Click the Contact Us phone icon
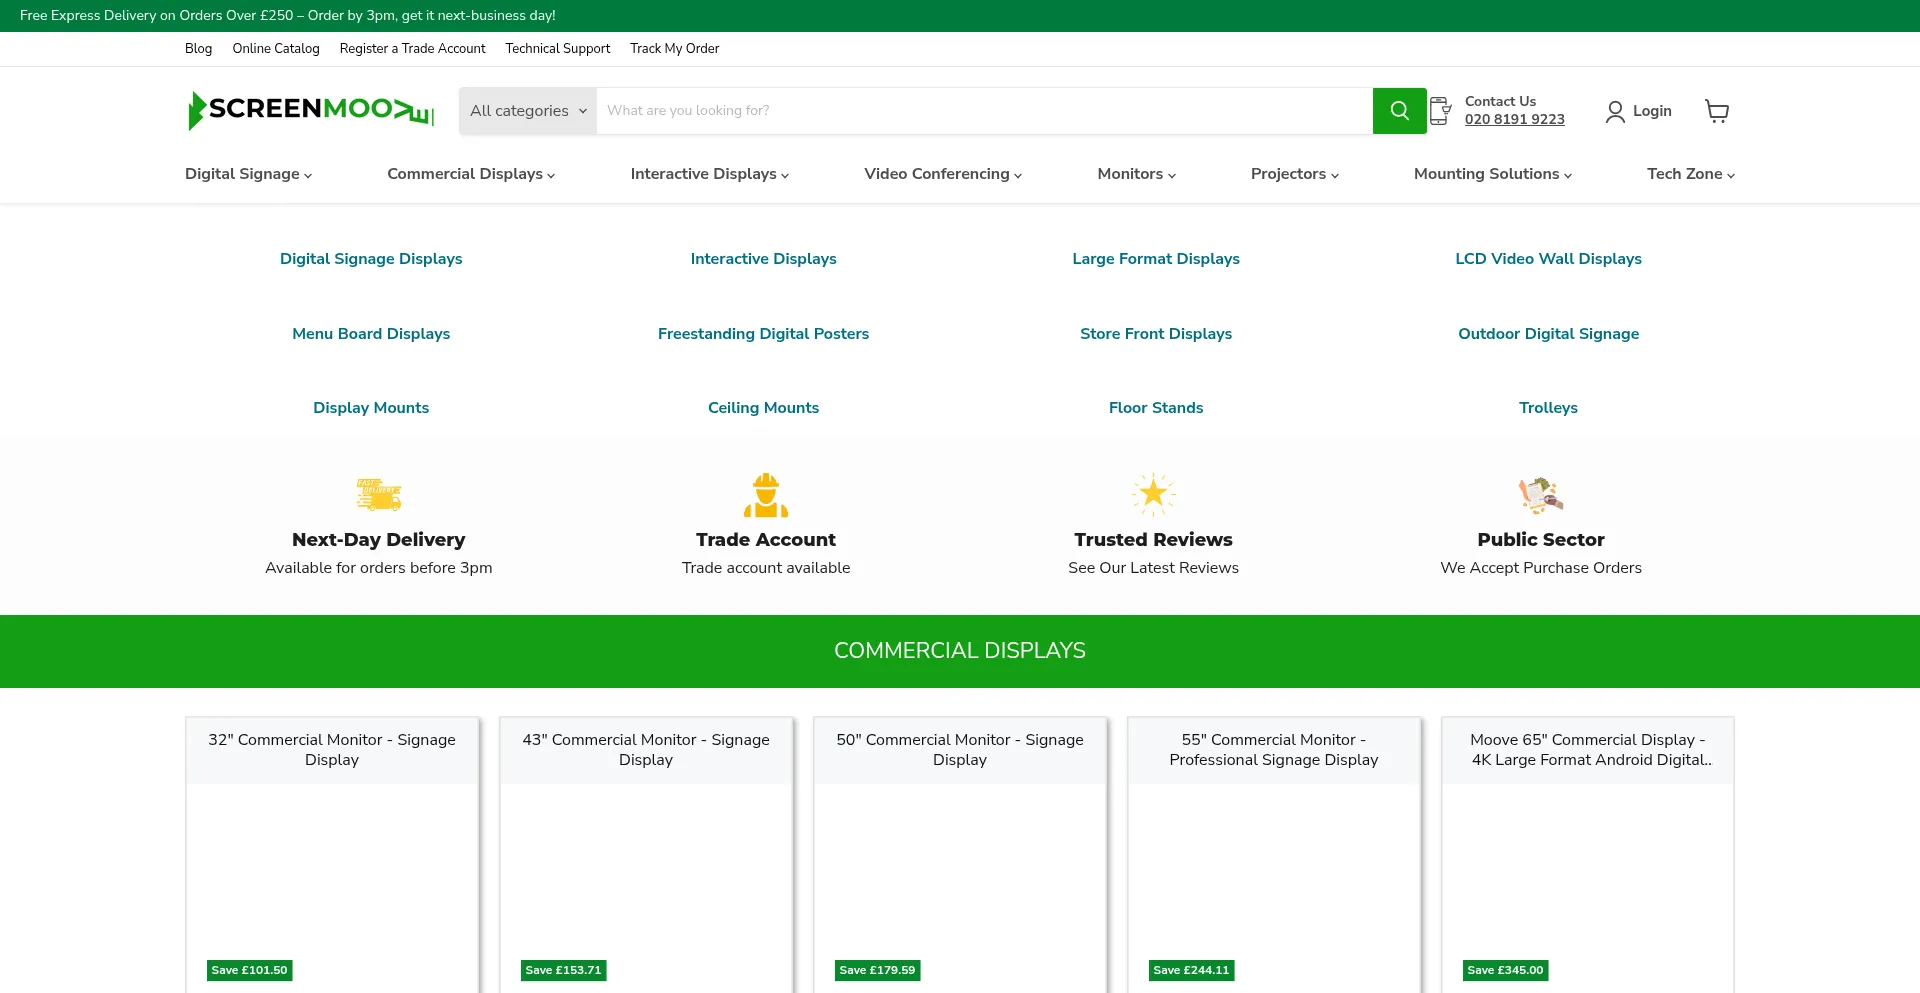This screenshot has height=993, width=1920. pos(1440,111)
